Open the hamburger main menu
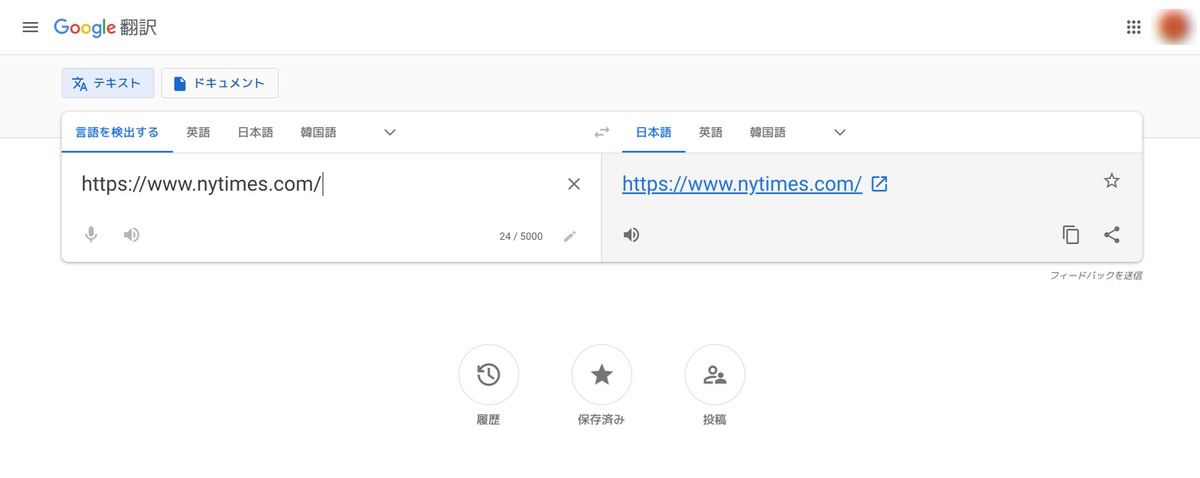 [x=30, y=27]
